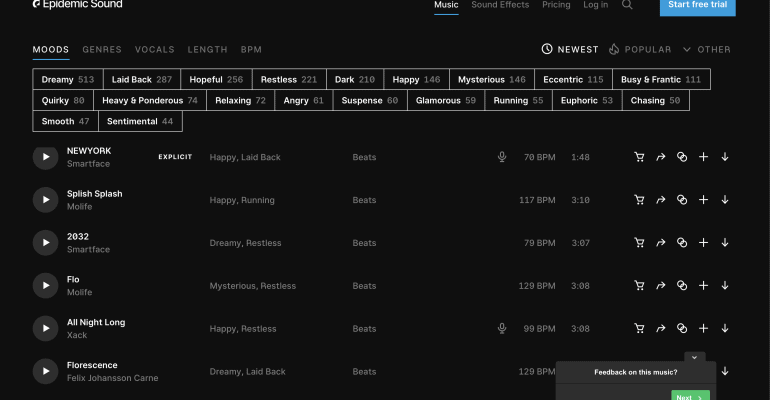Find similar tracks to Splish Splash icon
This screenshot has height=400, width=770.
coord(682,200)
